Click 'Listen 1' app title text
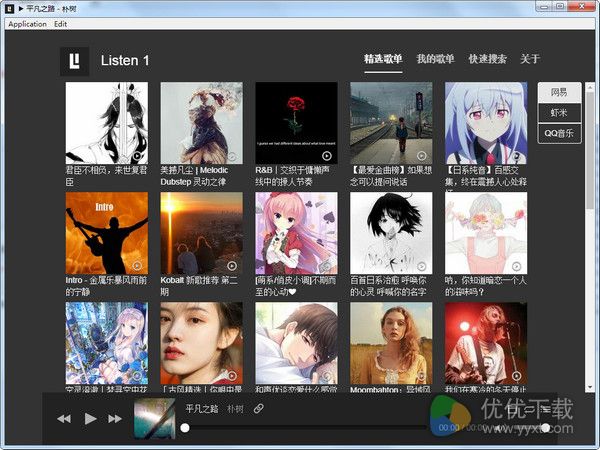 [x=125, y=60]
